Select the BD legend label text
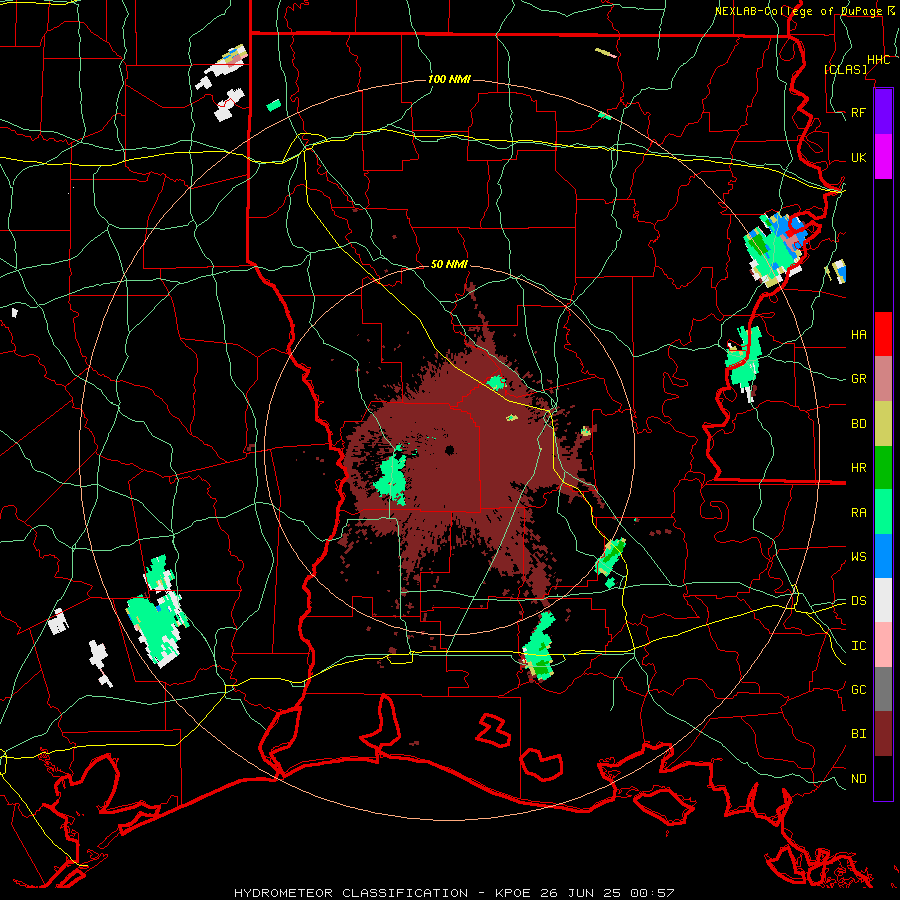Viewport: 900px width, 900px height. [858, 424]
